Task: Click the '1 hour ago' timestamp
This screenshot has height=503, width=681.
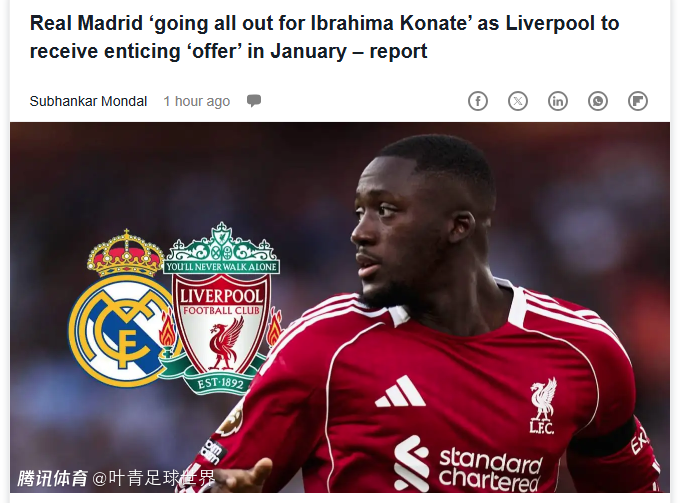Action: [196, 101]
